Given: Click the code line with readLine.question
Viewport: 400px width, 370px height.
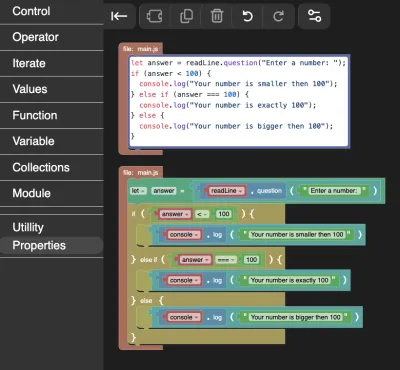Looking at the screenshot, I should coord(238,63).
